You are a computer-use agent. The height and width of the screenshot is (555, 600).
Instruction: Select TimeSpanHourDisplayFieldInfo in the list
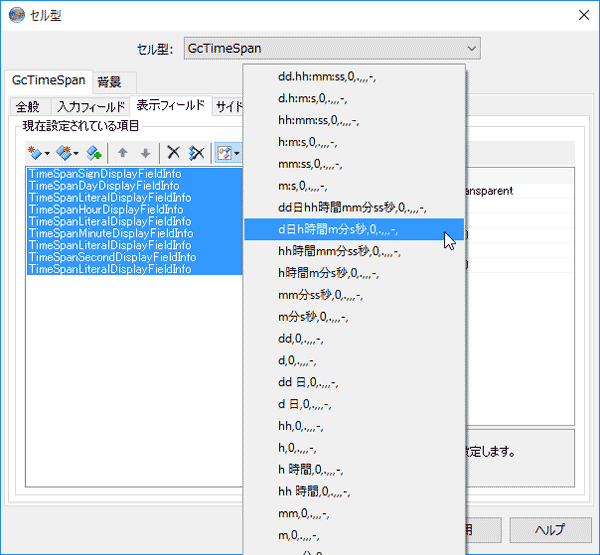[x=134, y=209]
